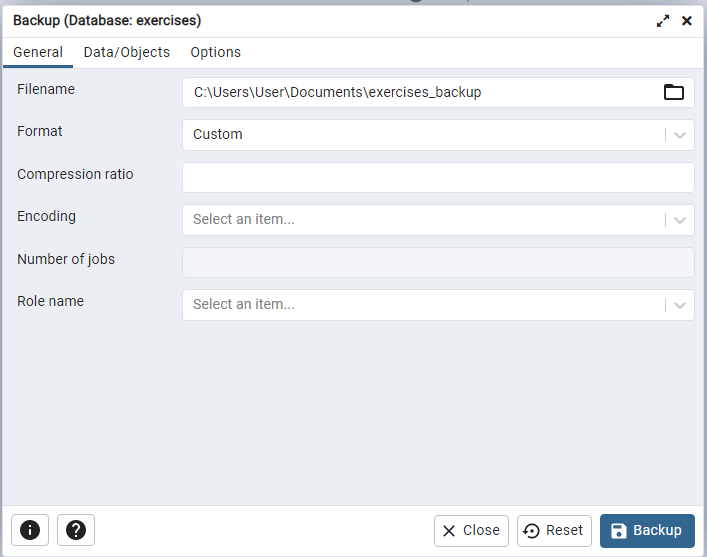
Task: Click the Close button
Action: pyautogui.click(x=471, y=531)
